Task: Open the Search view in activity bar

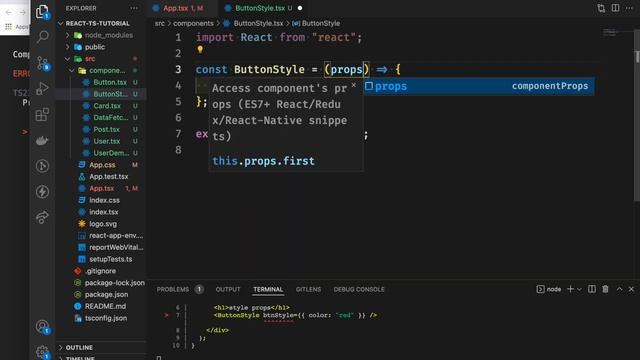Action: [x=42, y=37]
